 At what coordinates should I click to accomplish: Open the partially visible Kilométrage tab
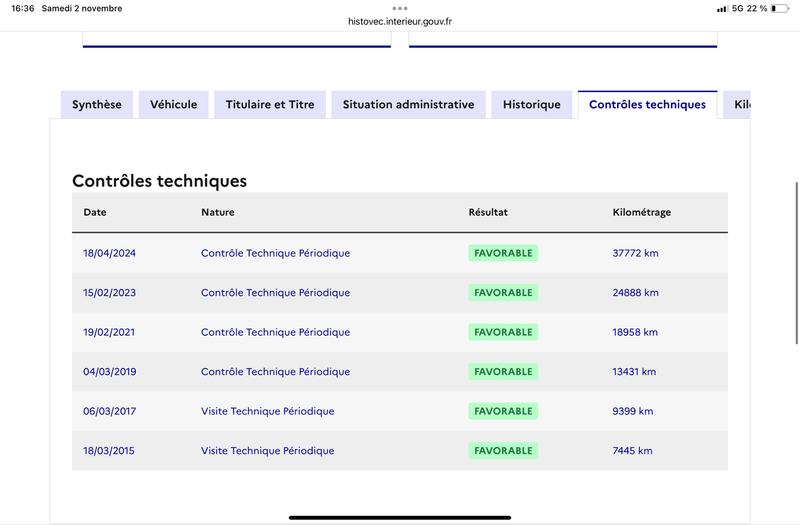737,105
